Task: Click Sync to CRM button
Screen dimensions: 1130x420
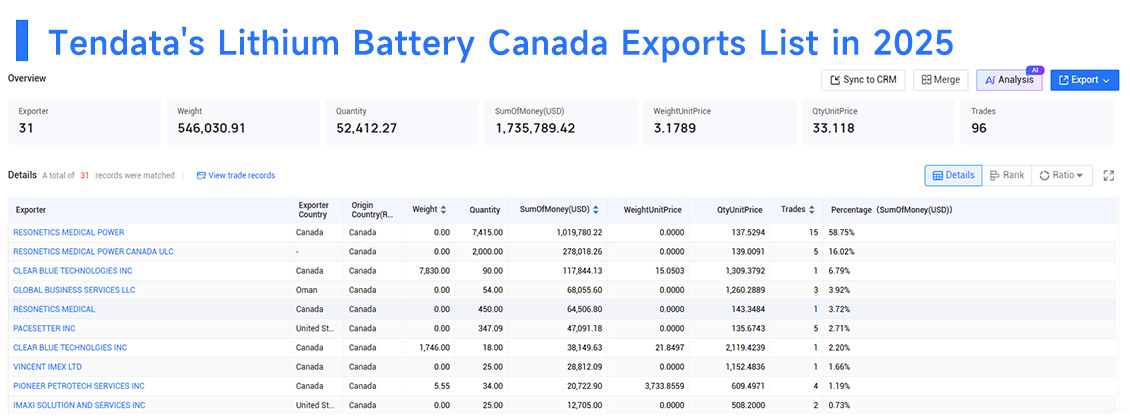Action: click(x=863, y=80)
